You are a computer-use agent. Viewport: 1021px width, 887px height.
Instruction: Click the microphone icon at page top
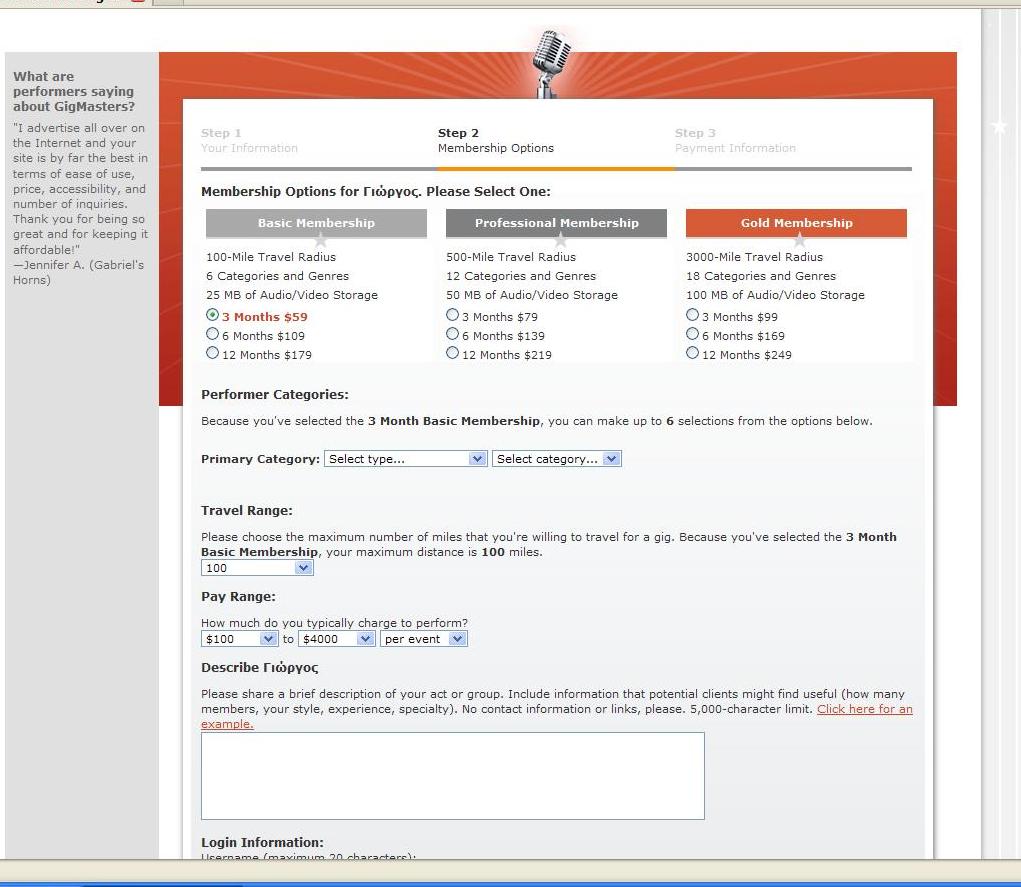tap(549, 62)
